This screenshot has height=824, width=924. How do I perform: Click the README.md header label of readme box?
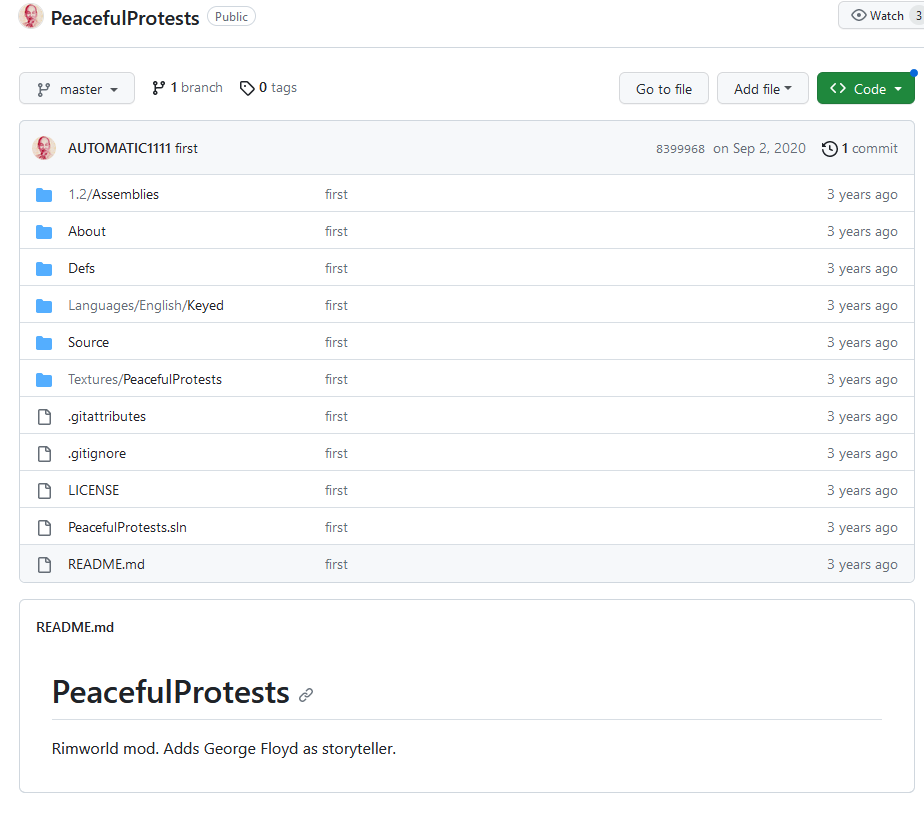pyautogui.click(x=75, y=627)
